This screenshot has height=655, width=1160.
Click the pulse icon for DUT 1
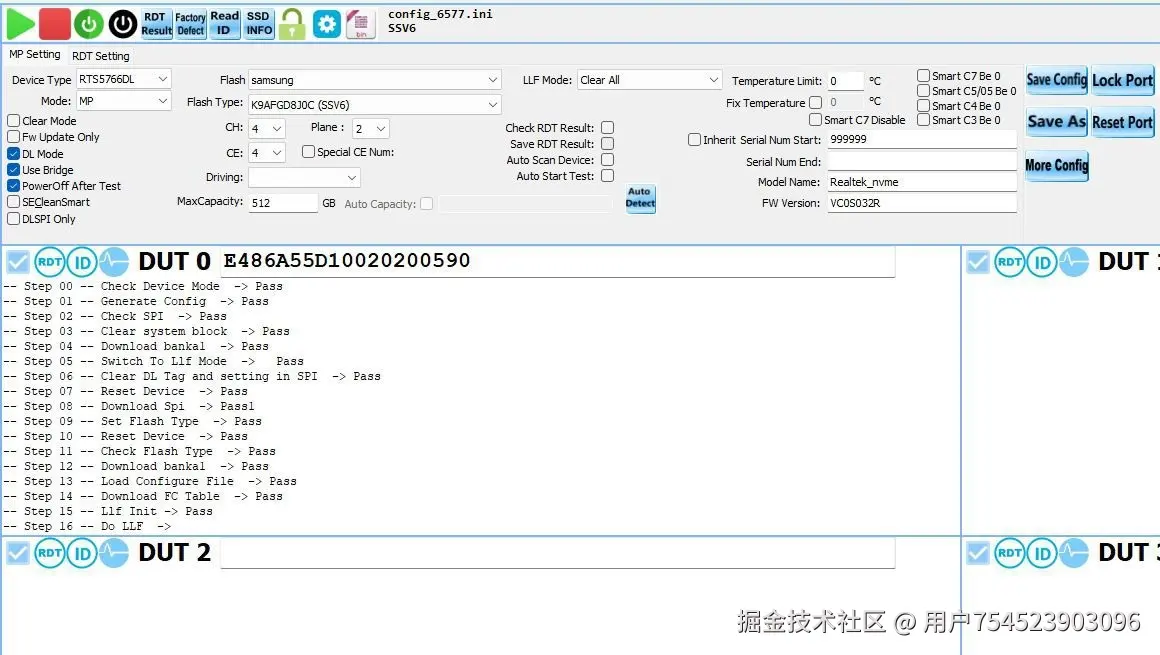pos(1073,262)
